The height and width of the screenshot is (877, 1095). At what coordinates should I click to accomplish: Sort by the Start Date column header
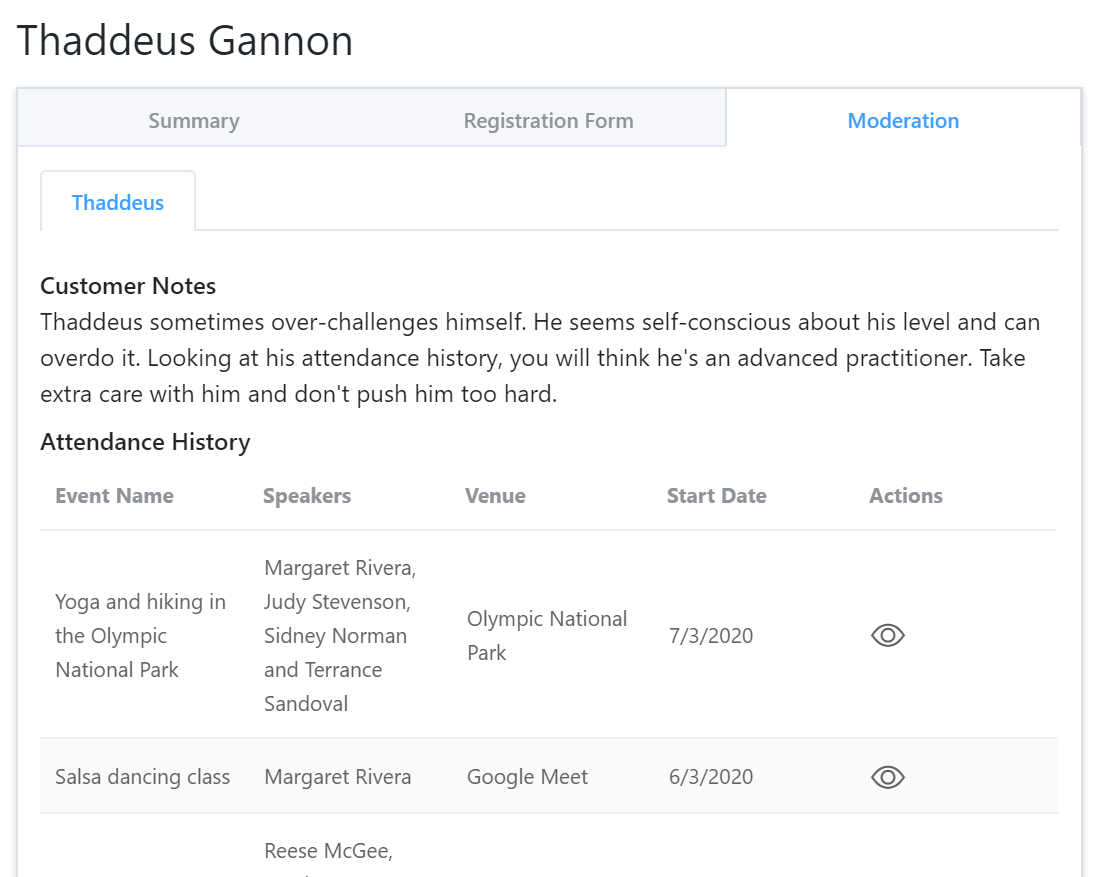[716, 496]
